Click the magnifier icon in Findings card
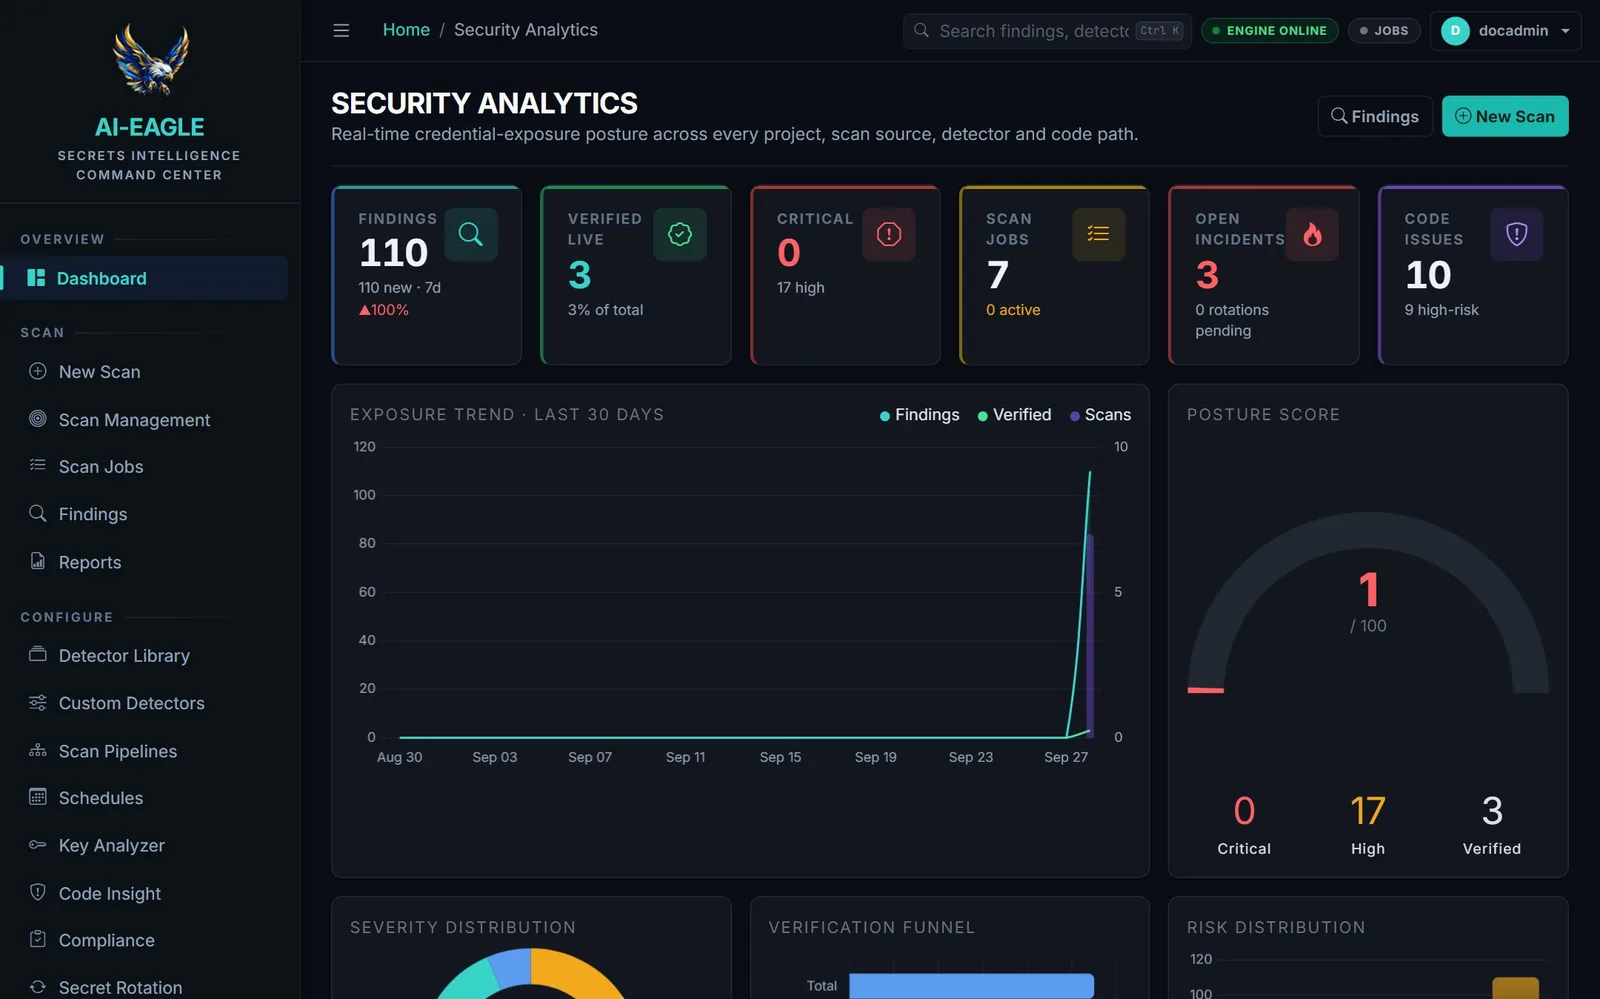The image size is (1600, 999). pyautogui.click(x=471, y=234)
